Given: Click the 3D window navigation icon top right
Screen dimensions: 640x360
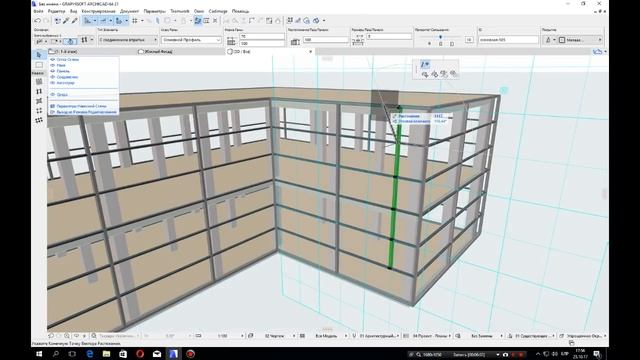Looking at the screenshot, I should click(598, 51).
